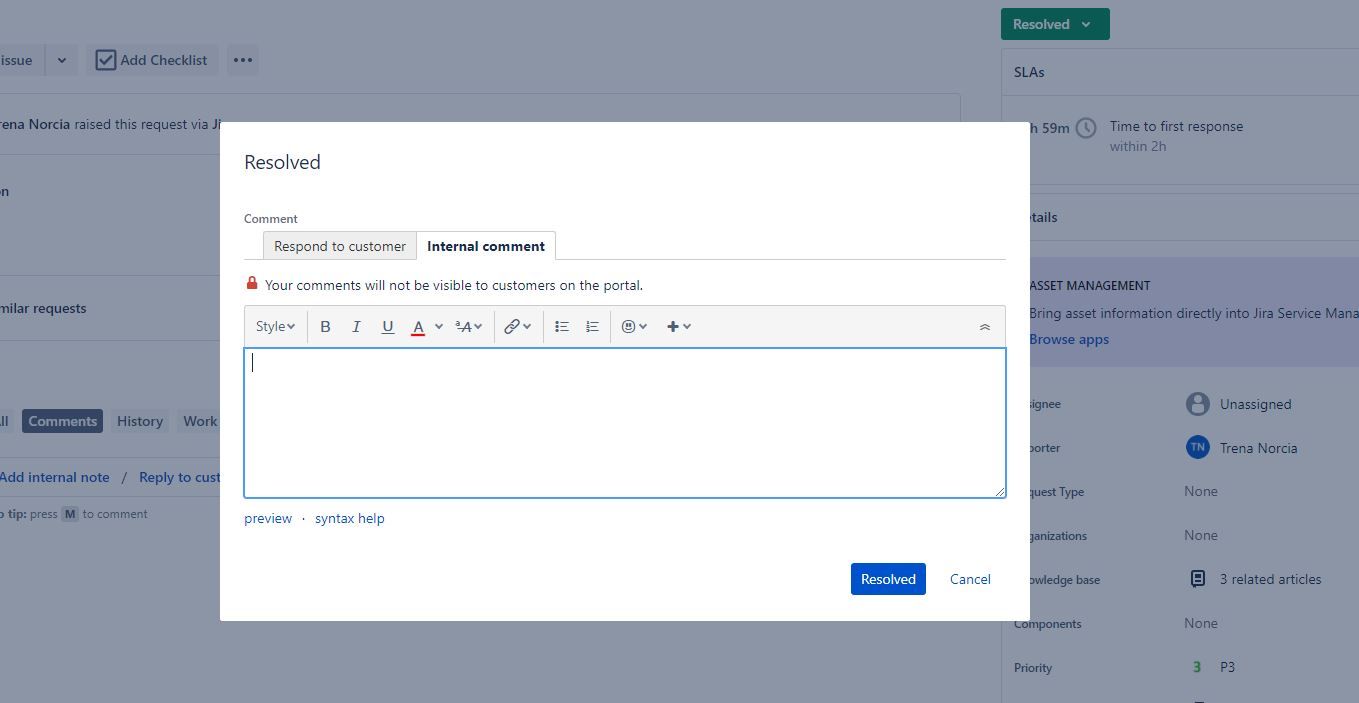Click inside the comment text area

625,423
